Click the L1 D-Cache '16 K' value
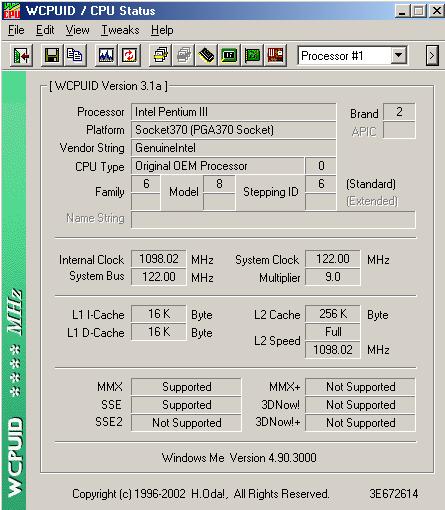Viewport: 445px width, 510px height. (x=159, y=332)
